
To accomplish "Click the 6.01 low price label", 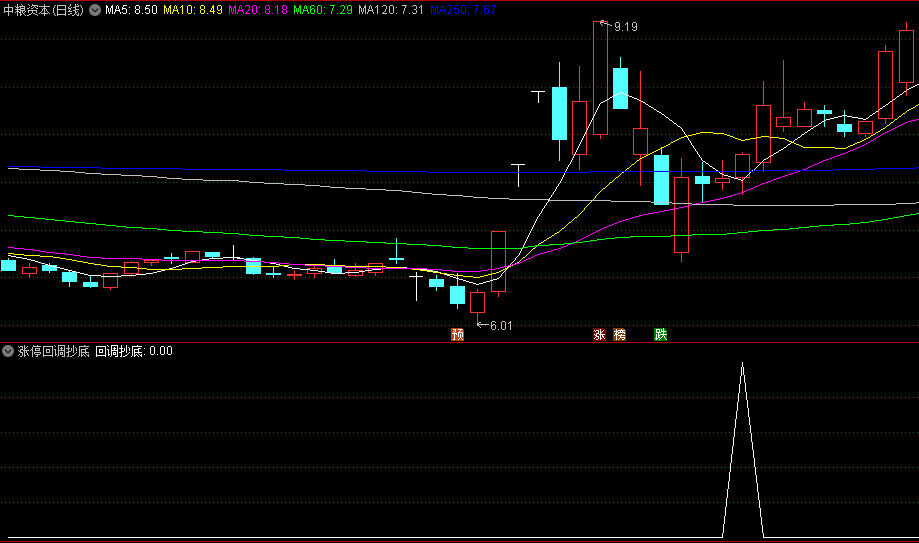I will (x=501, y=325).
